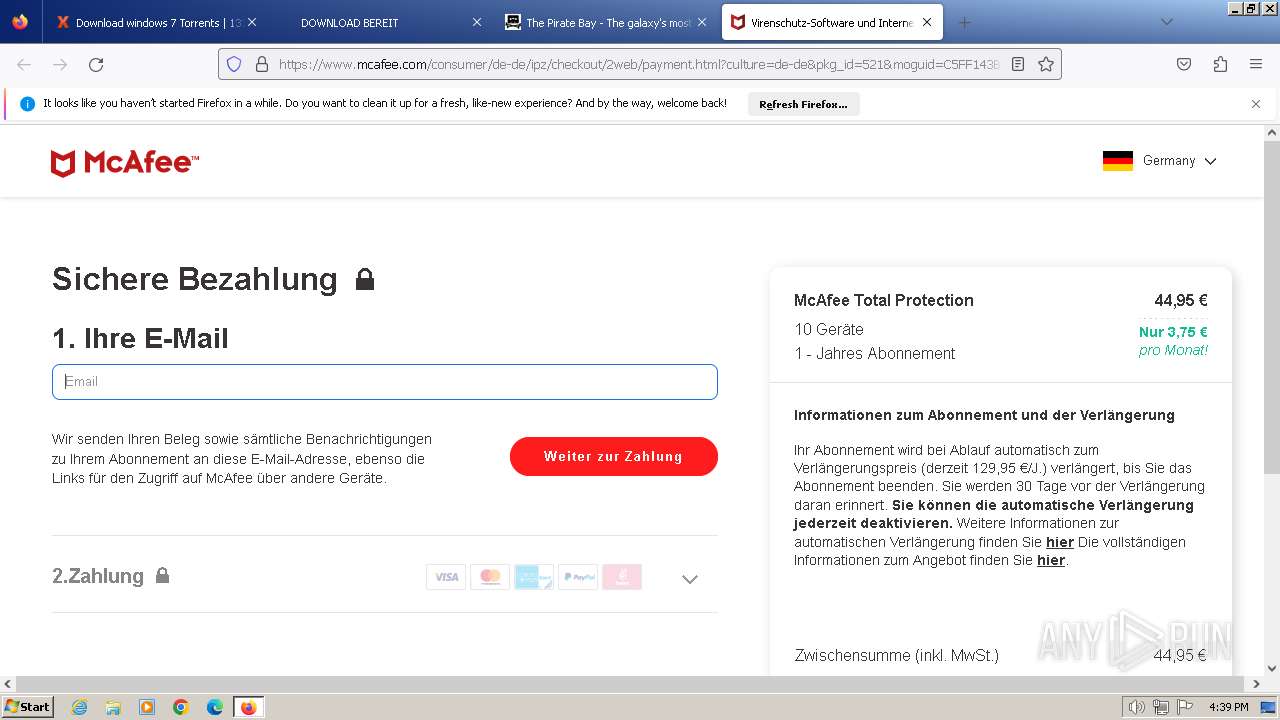The height and width of the screenshot is (720, 1280).
Task: Open Save to Pocket
Action: (1184, 64)
